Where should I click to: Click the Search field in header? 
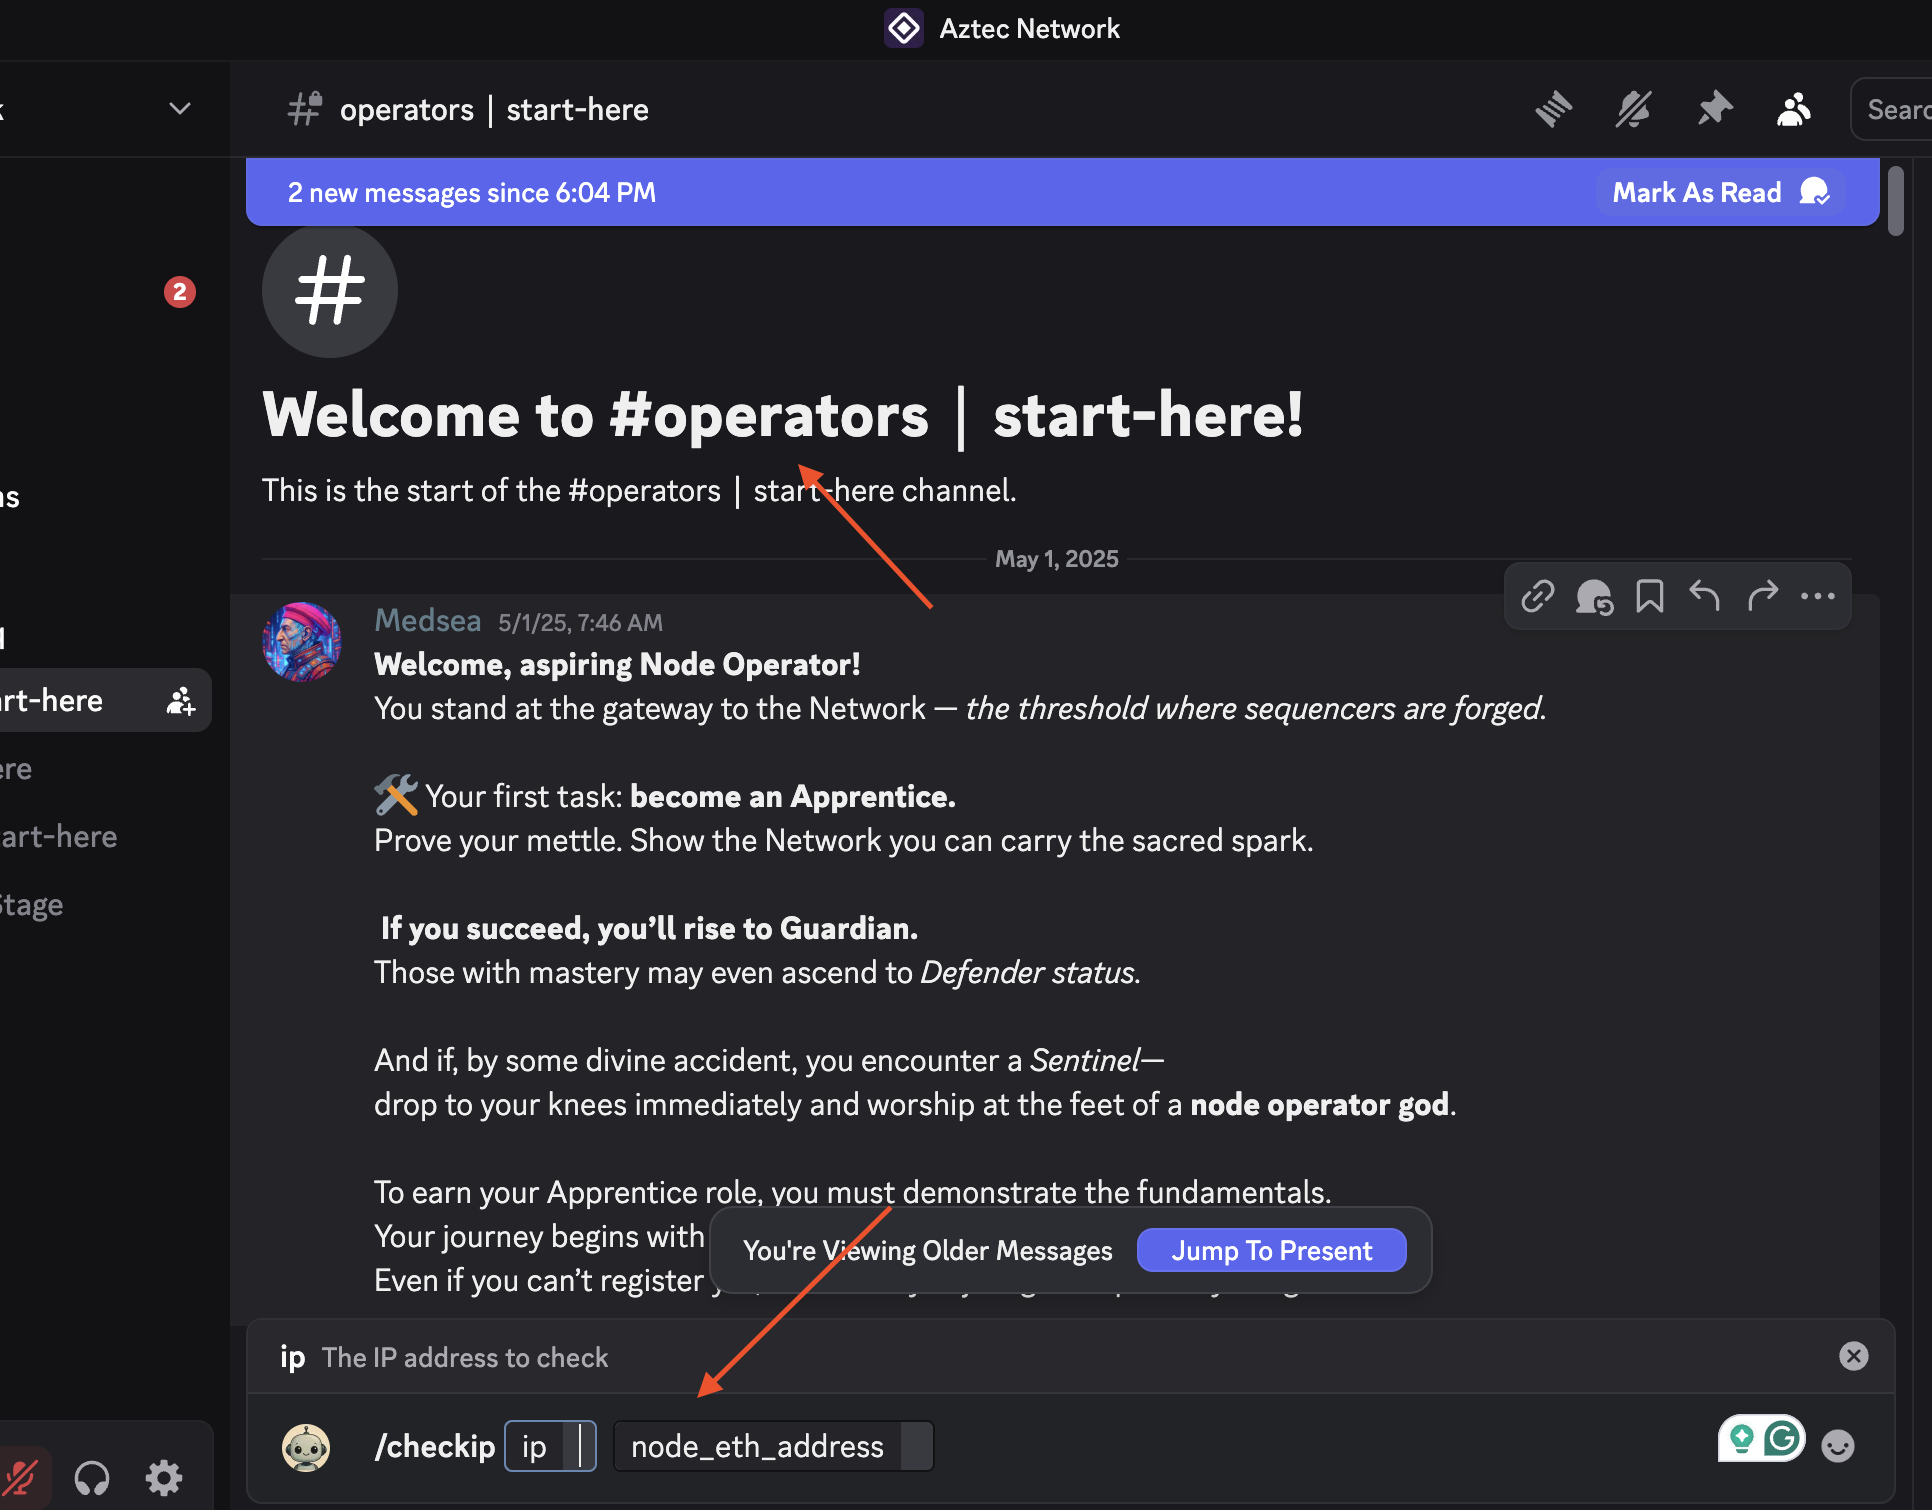[x=1892, y=109]
